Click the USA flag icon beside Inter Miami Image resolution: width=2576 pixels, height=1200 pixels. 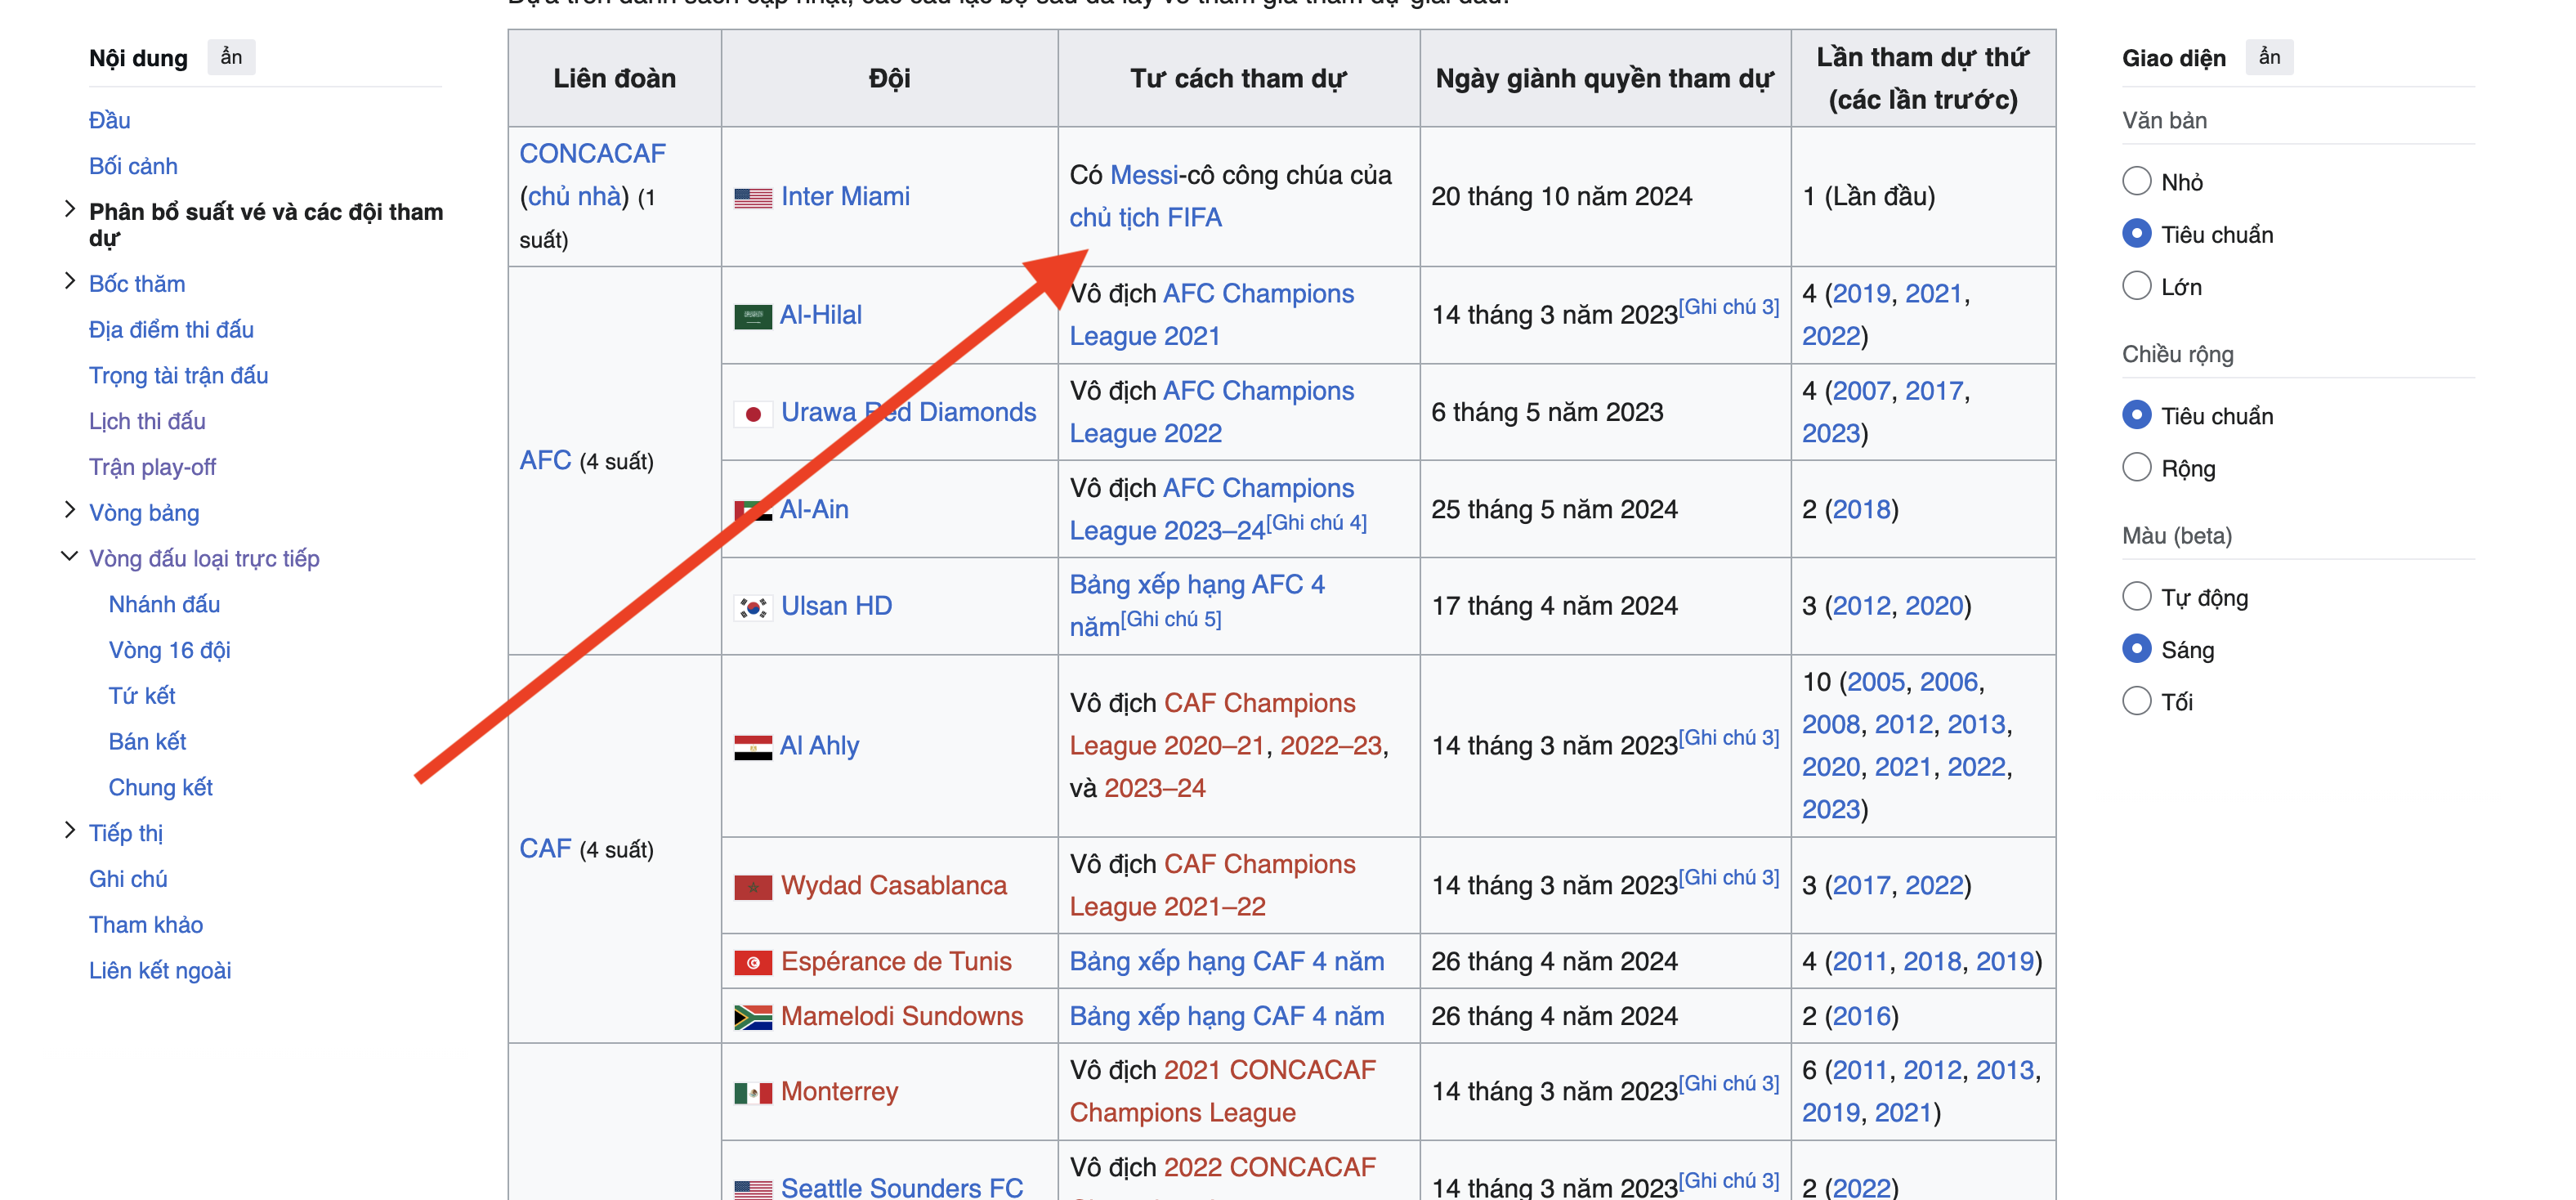point(752,198)
